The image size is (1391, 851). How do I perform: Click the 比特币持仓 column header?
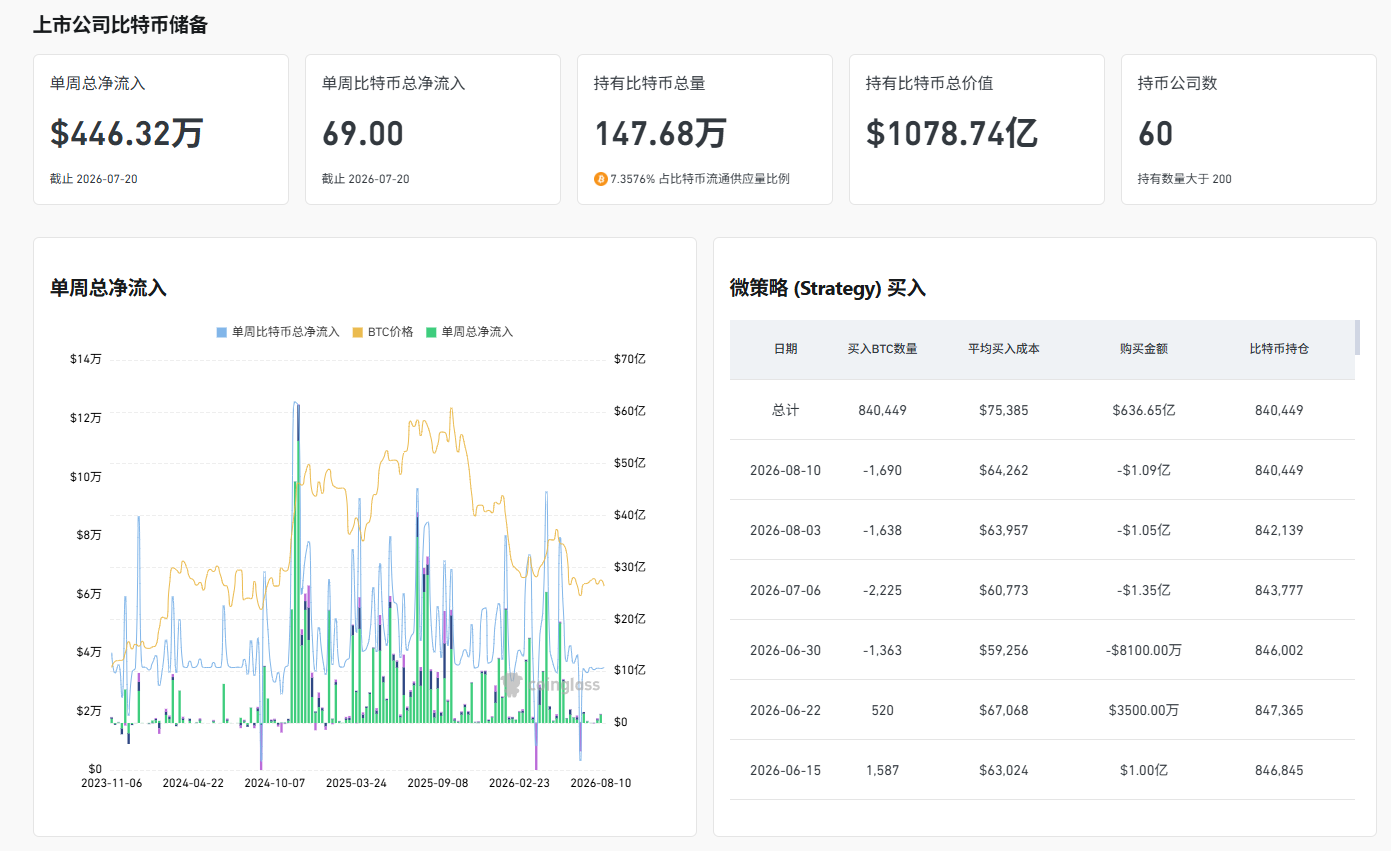(x=1279, y=349)
